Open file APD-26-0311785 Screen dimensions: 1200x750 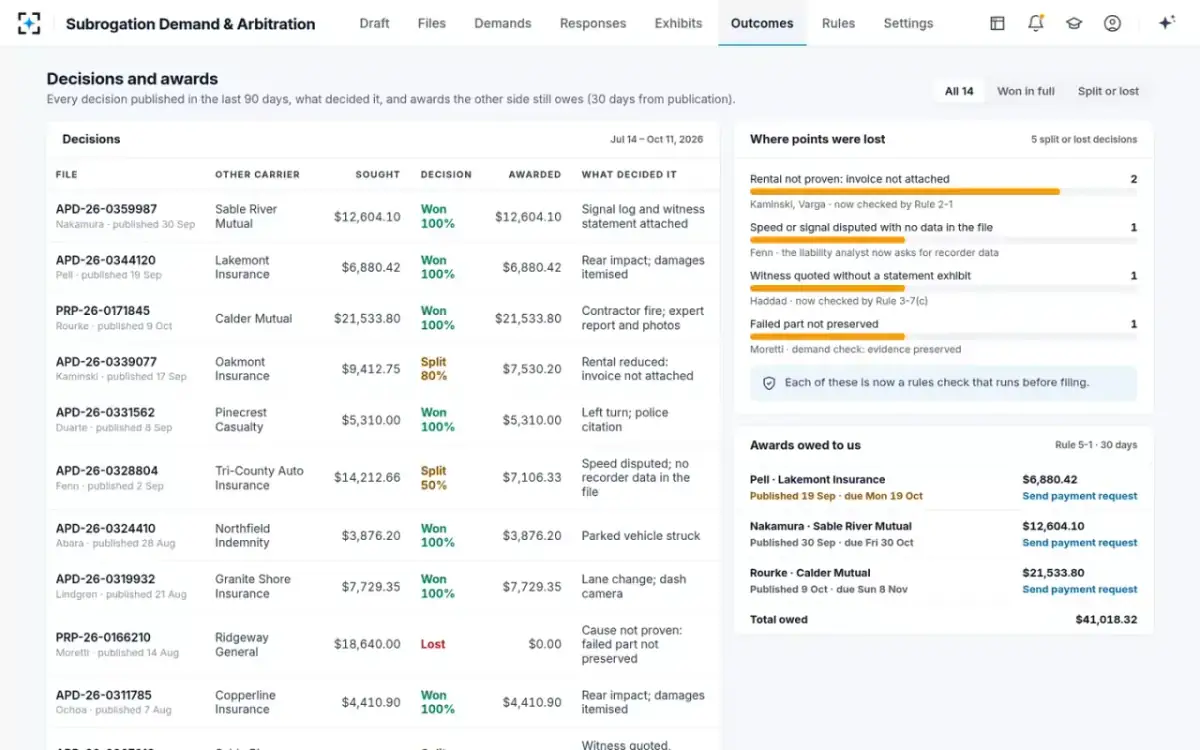click(x=104, y=695)
